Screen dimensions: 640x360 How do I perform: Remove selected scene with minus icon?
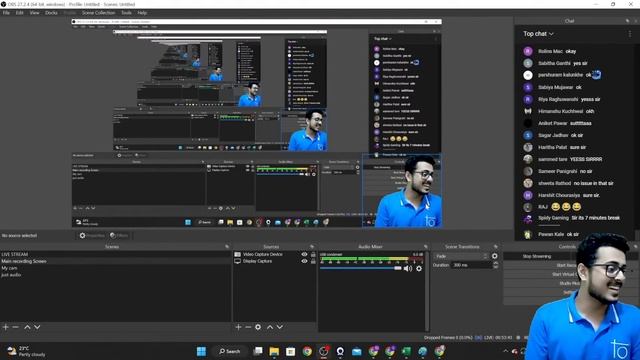coord(16,327)
